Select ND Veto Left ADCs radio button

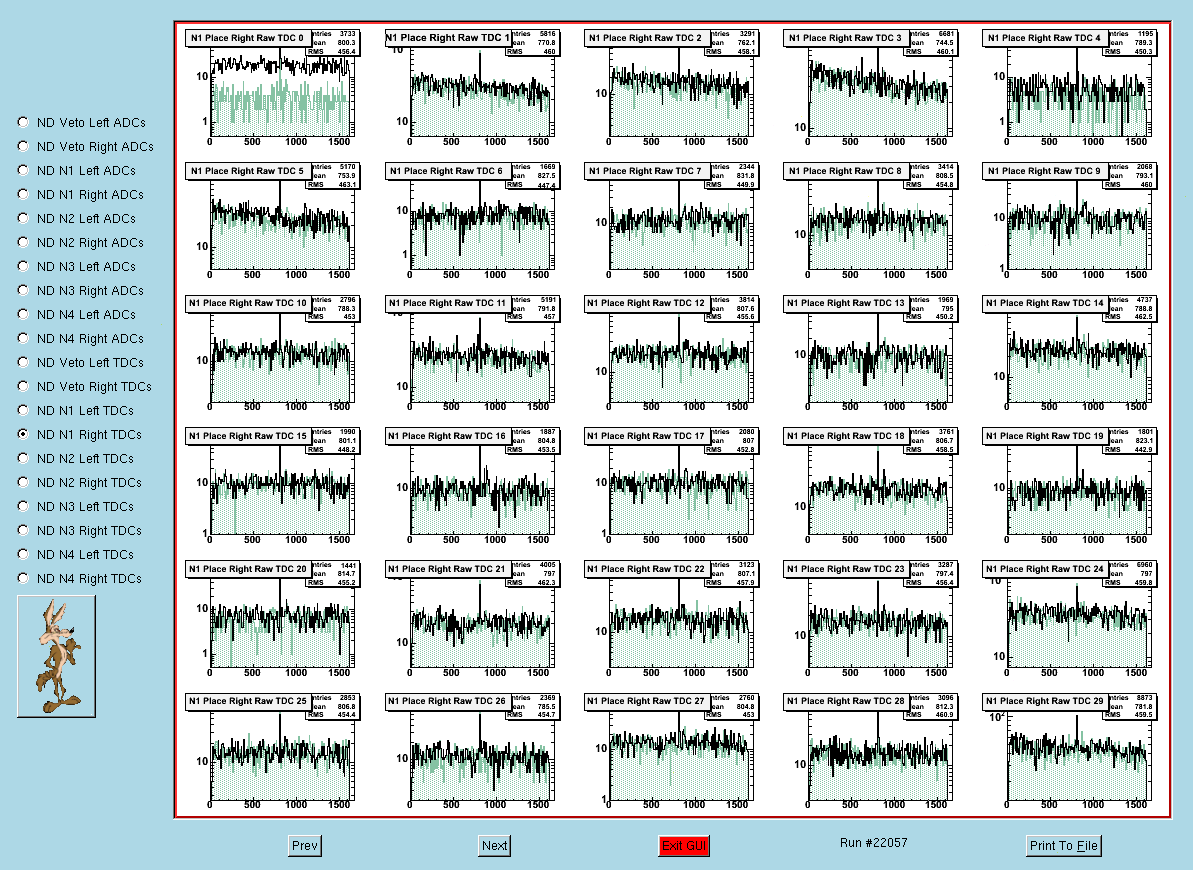point(24,123)
